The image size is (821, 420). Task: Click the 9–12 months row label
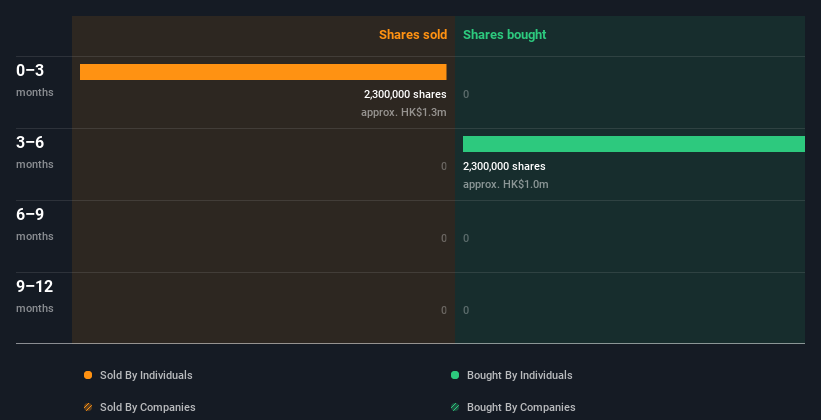(x=35, y=296)
